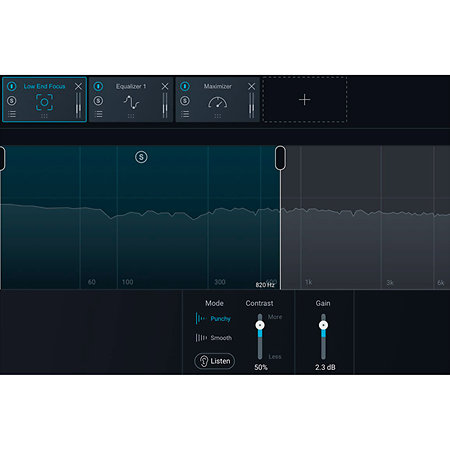
Task: Click the Low End Focus title
Action: pos(44,86)
